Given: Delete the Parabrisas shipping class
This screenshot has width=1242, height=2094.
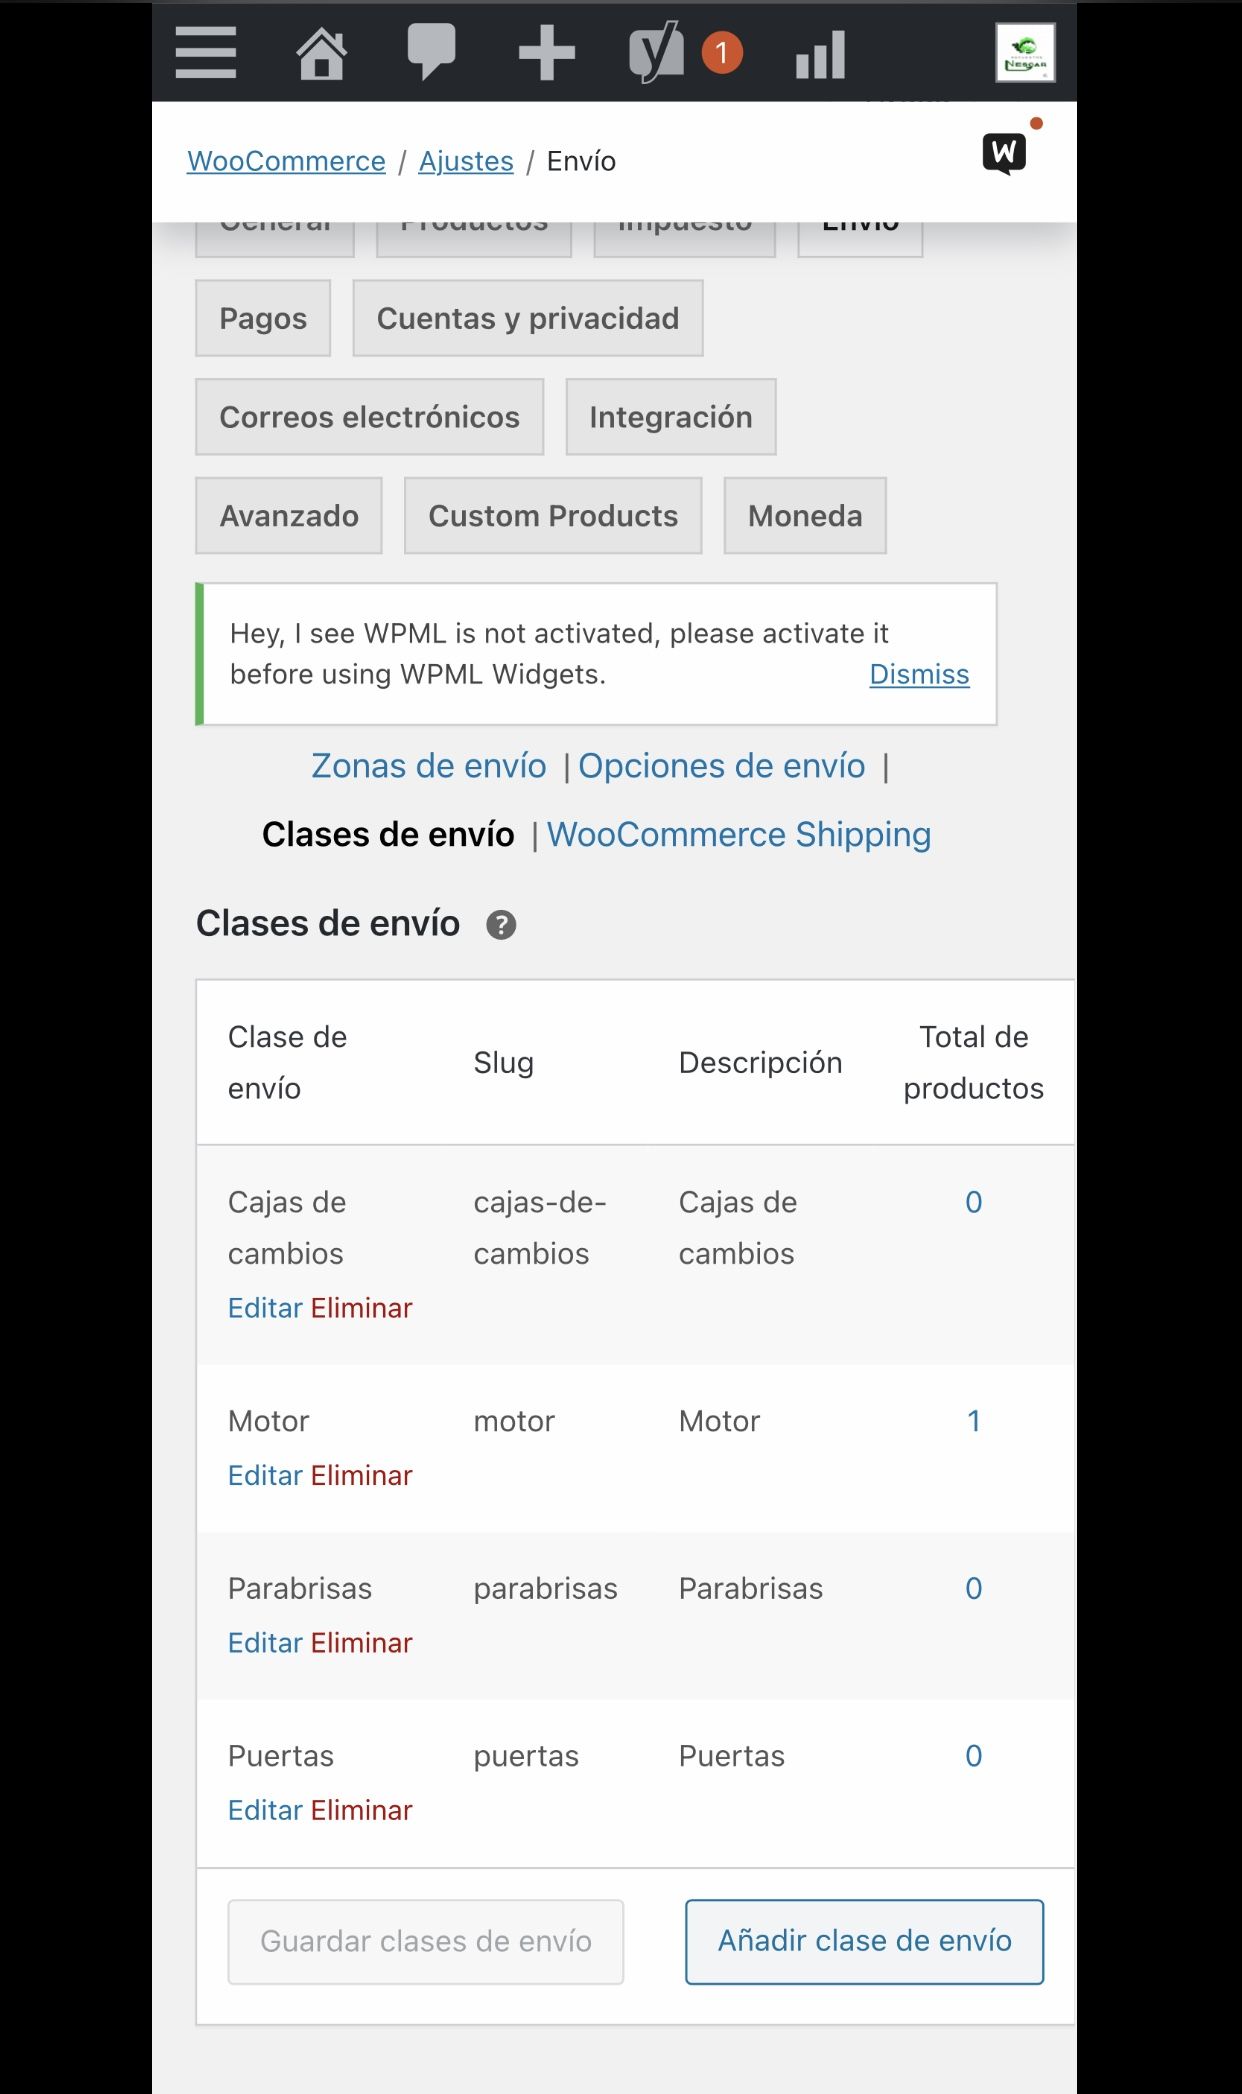Looking at the screenshot, I should pos(361,1642).
